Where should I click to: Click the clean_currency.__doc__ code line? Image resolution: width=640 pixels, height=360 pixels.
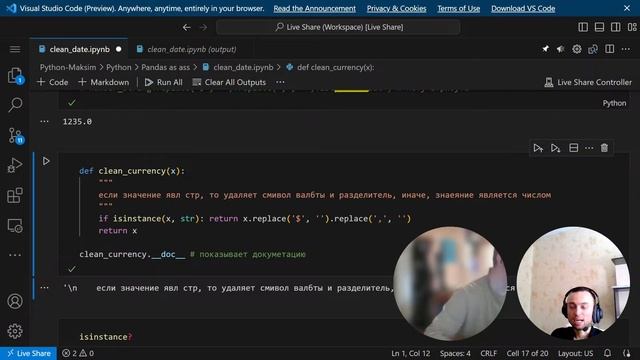[192, 254]
